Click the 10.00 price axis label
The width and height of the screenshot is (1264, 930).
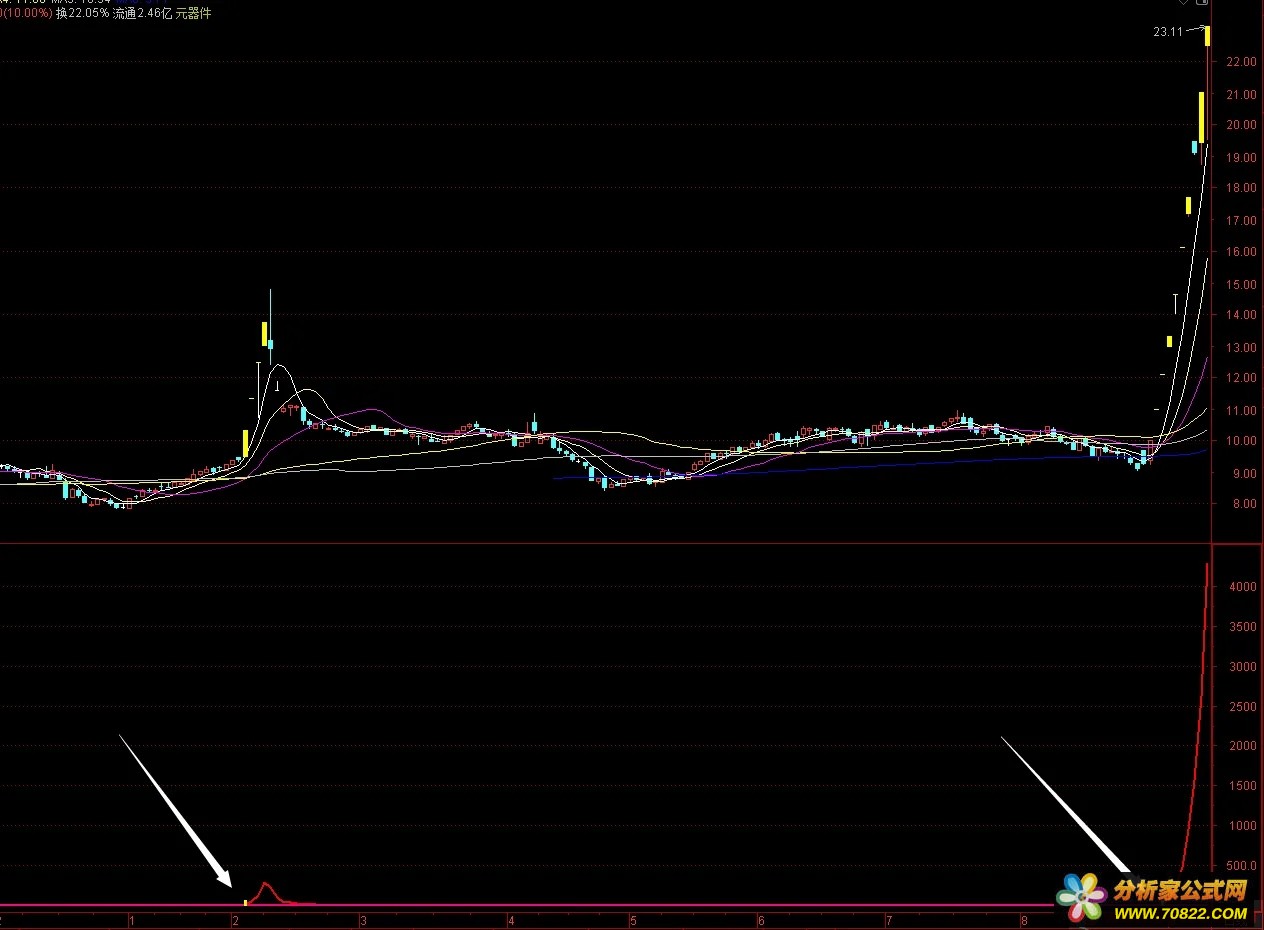(x=1241, y=441)
